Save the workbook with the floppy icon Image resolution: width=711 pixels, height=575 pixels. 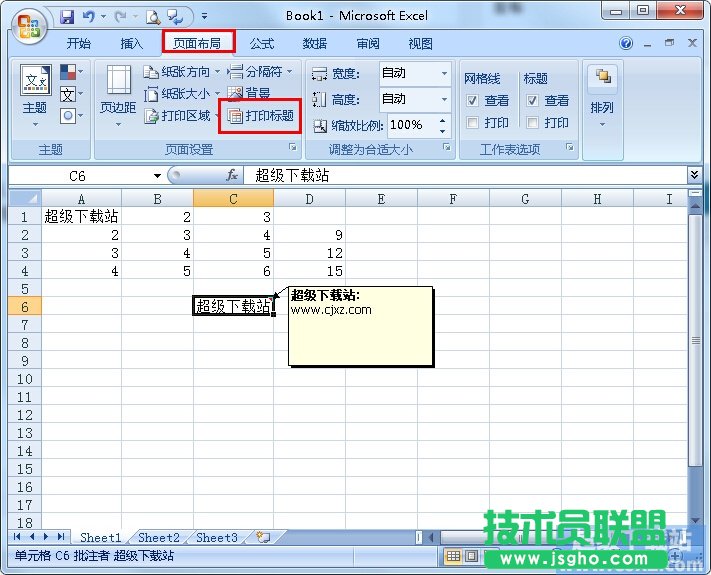pyautogui.click(x=67, y=18)
